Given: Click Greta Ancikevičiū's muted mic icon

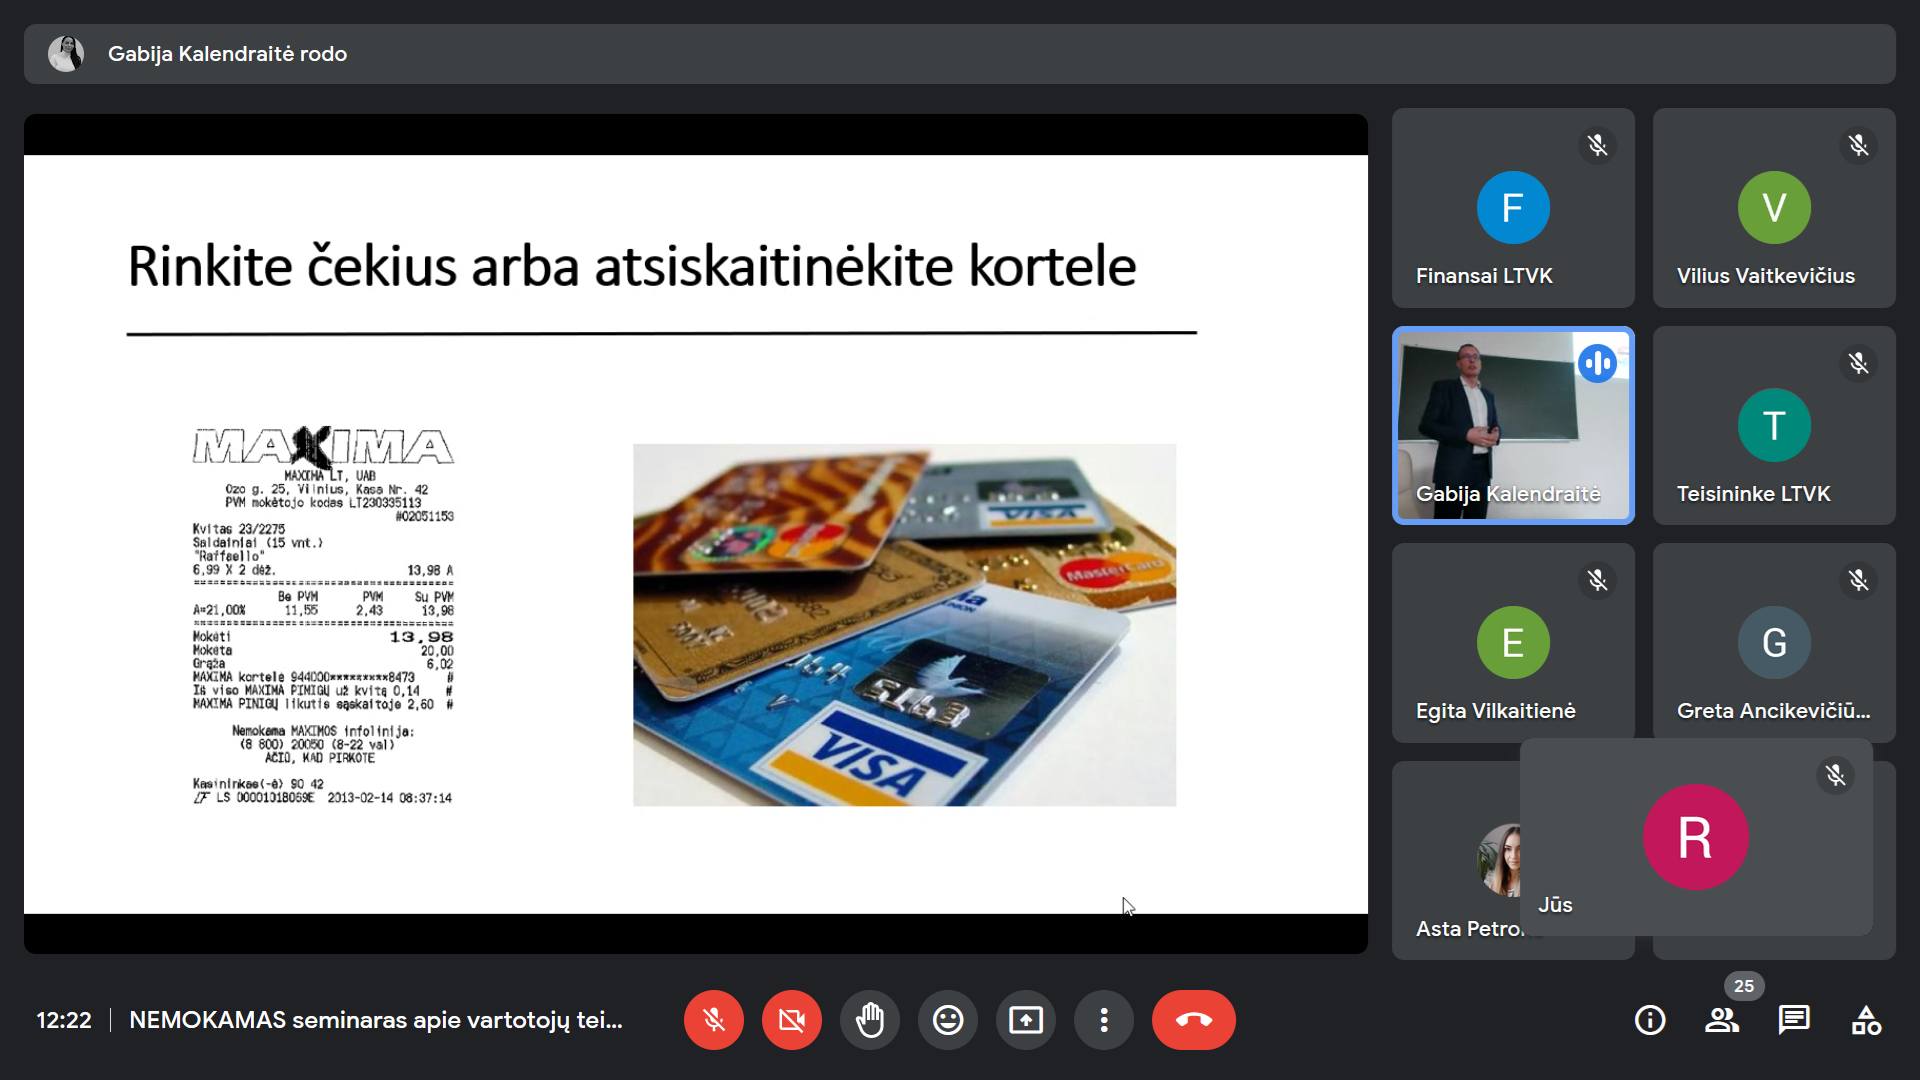Looking at the screenshot, I should [1858, 580].
